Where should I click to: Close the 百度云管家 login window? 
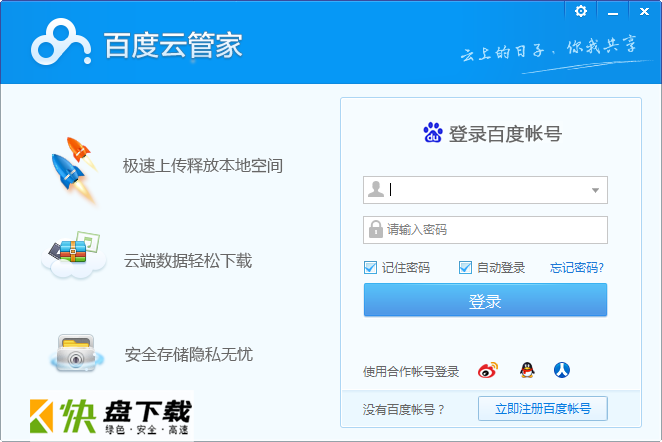[x=644, y=11]
